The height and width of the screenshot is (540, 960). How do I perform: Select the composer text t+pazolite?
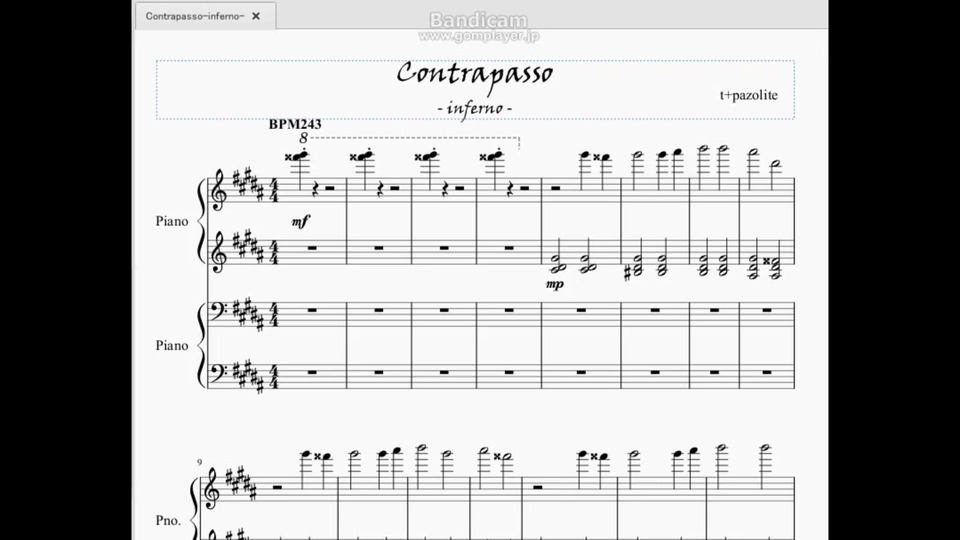pyautogui.click(x=748, y=96)
